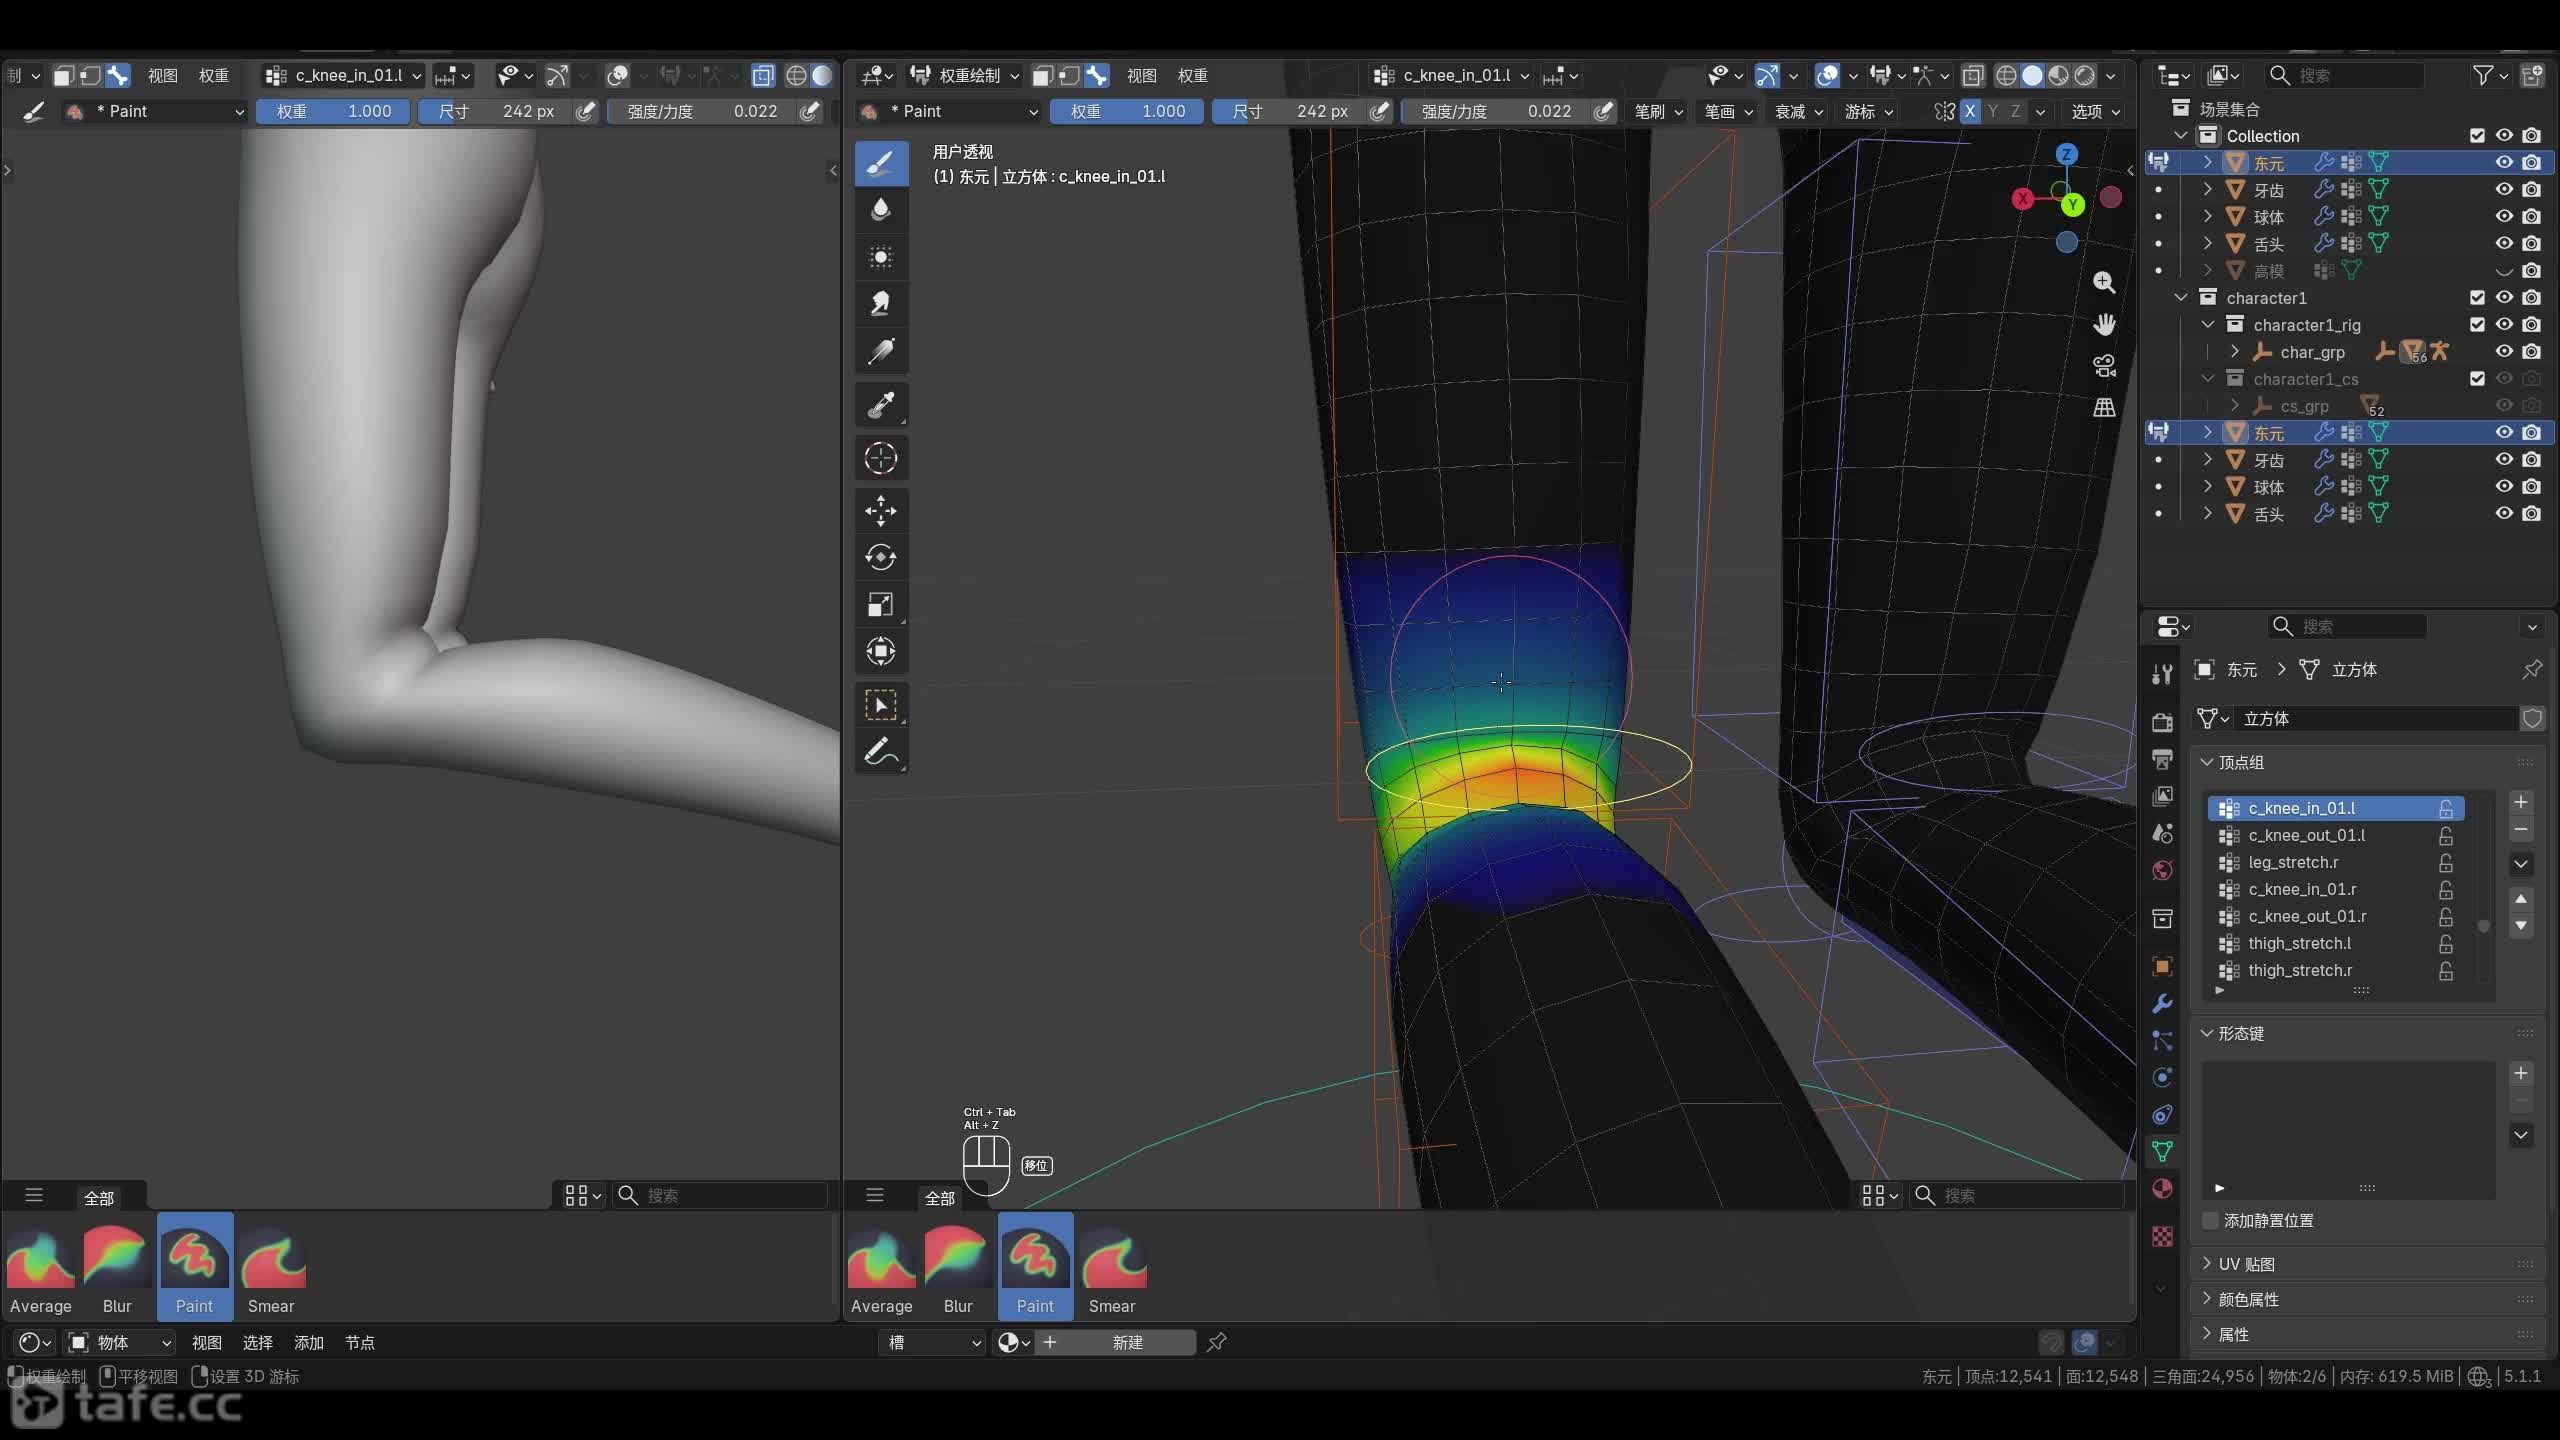2560x1440 pixels.
Task: Select the c_knee_out_01.r vertex group
Action: click(x=2336, y=916)
